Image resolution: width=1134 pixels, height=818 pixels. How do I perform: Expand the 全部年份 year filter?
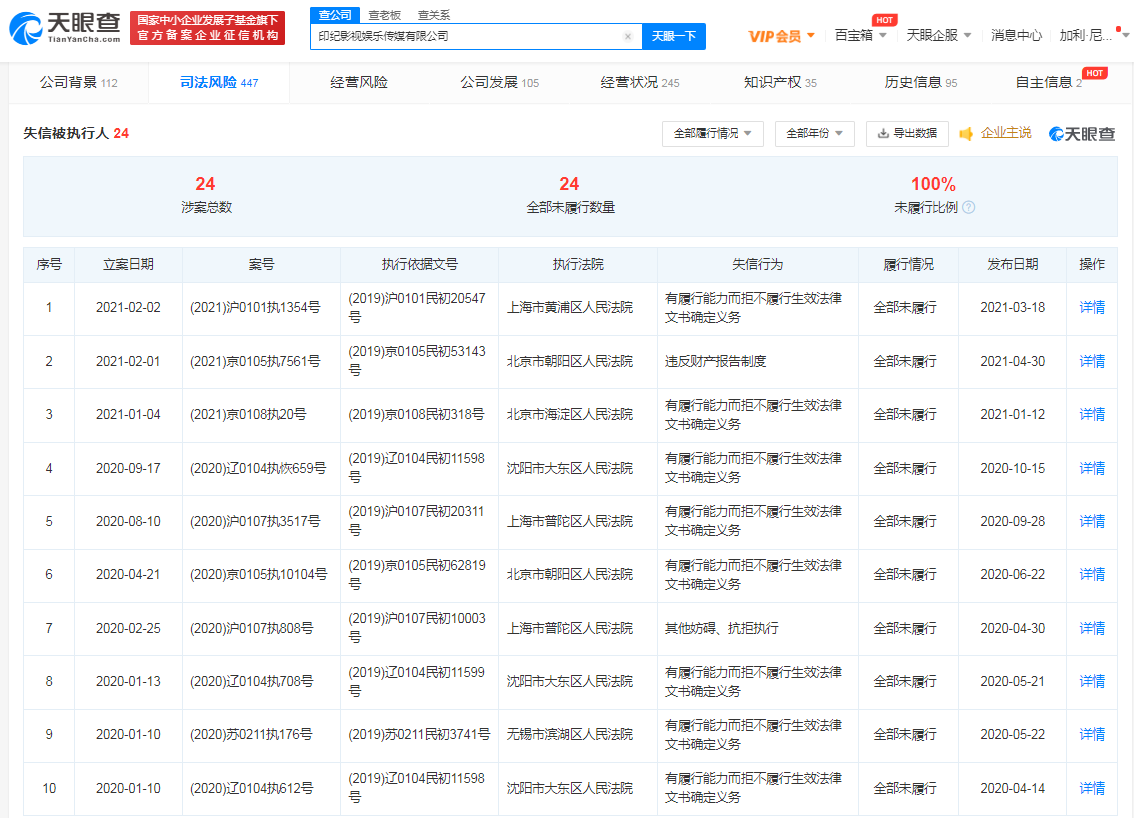pos(813,133)
